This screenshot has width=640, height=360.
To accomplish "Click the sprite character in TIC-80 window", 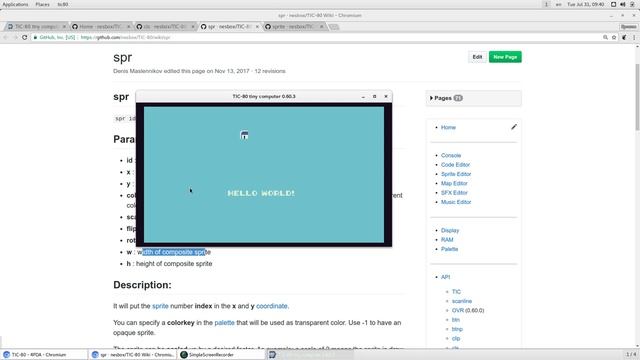I will coord(244,135).
